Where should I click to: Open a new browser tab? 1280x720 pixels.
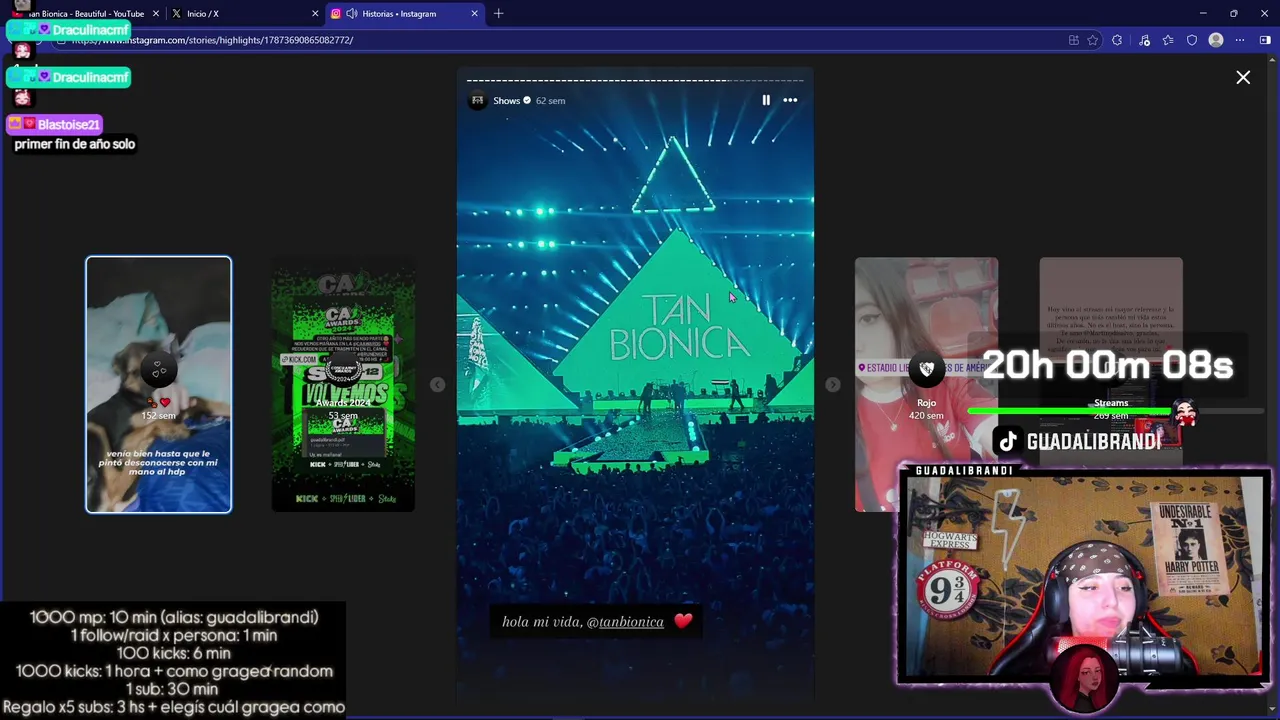click(498, 14)
